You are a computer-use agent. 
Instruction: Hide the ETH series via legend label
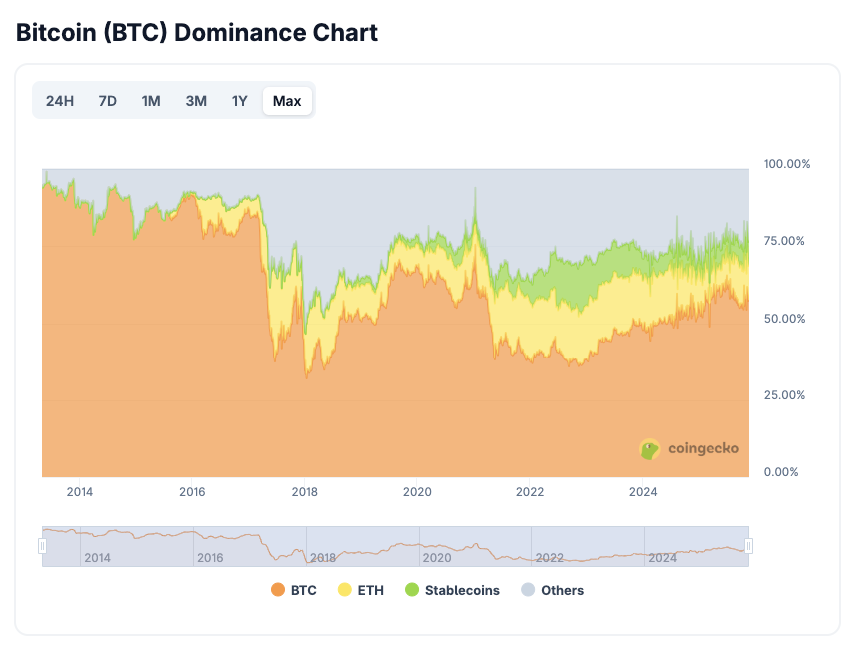click(370, 591)
